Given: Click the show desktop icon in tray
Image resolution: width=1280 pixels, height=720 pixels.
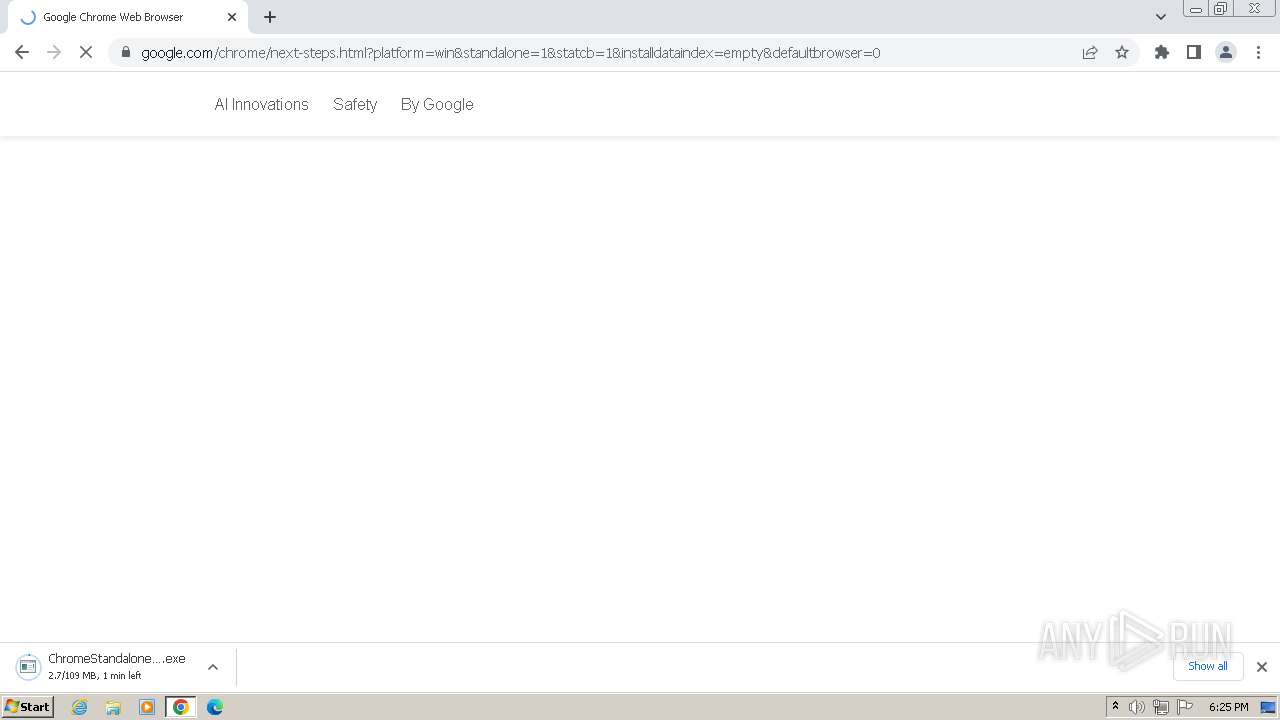Looking at the screenshot, I should (x=1268, y=707).
